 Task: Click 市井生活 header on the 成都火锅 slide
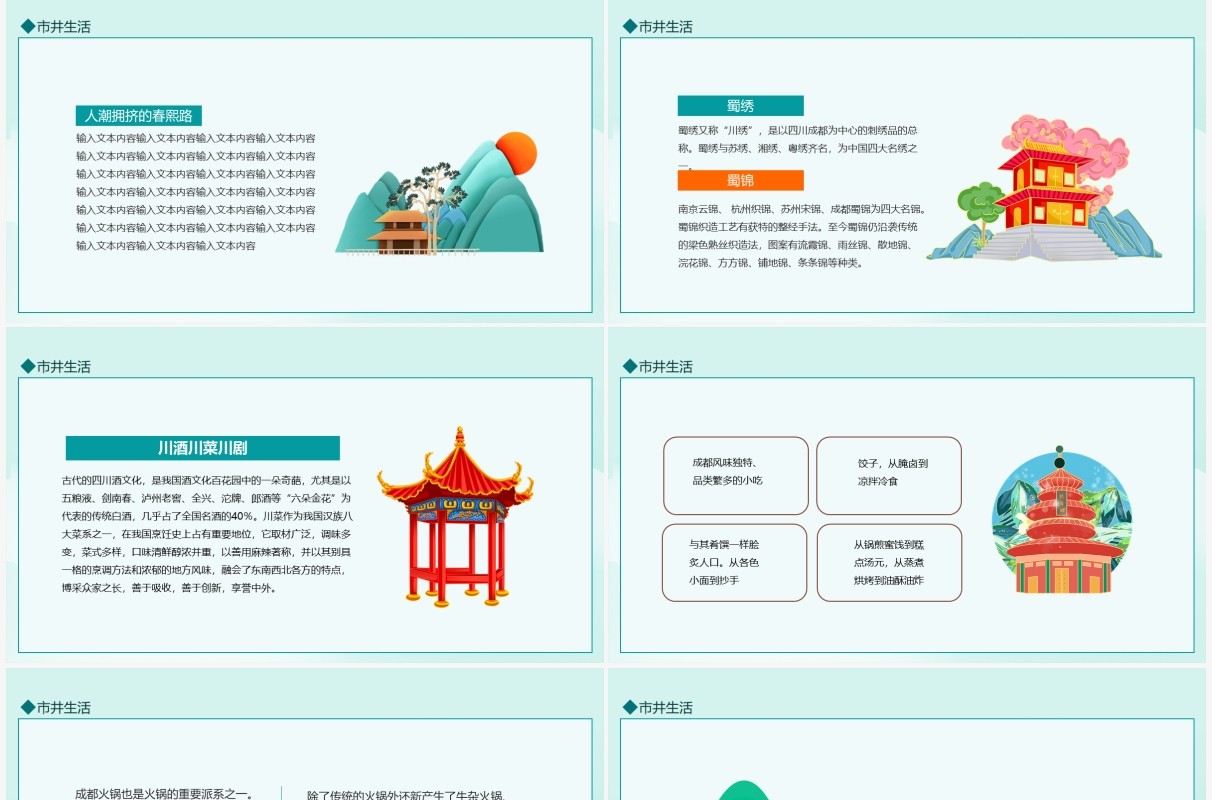pos(56,708)
